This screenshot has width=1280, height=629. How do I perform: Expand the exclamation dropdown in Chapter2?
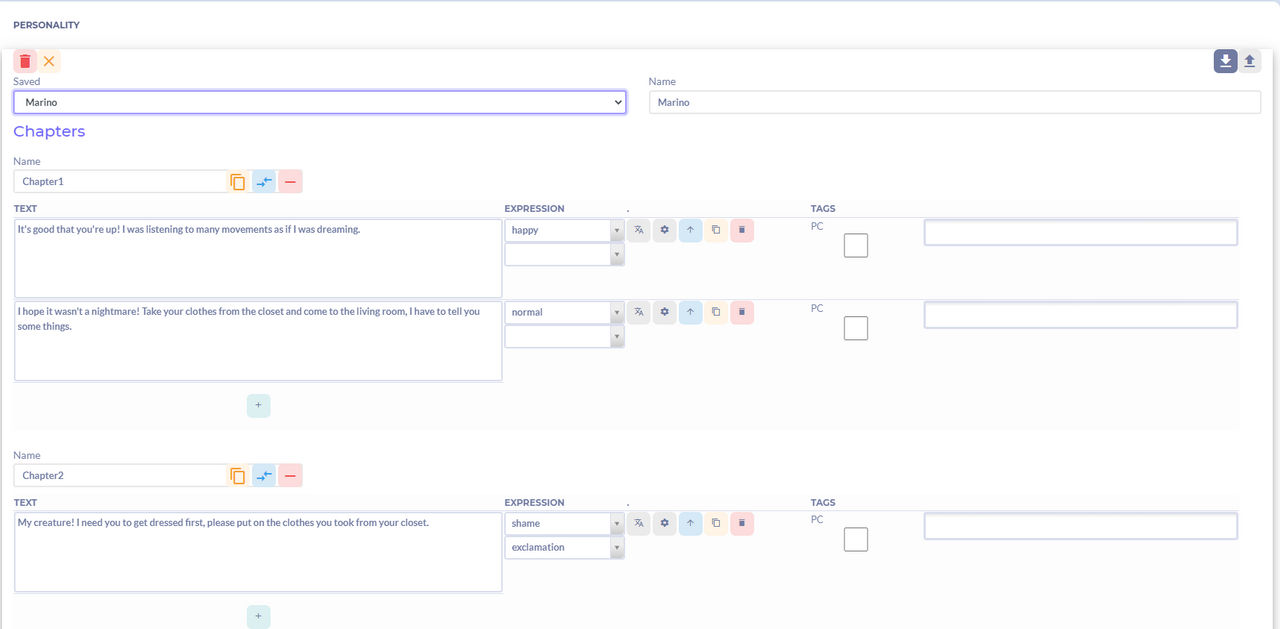564,548
